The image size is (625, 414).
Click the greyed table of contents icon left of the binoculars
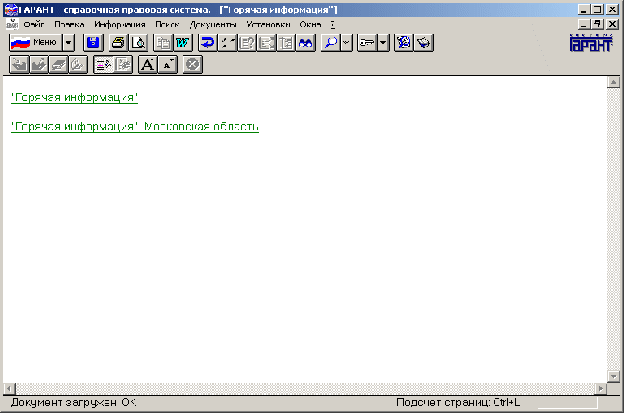pos(286,42)
